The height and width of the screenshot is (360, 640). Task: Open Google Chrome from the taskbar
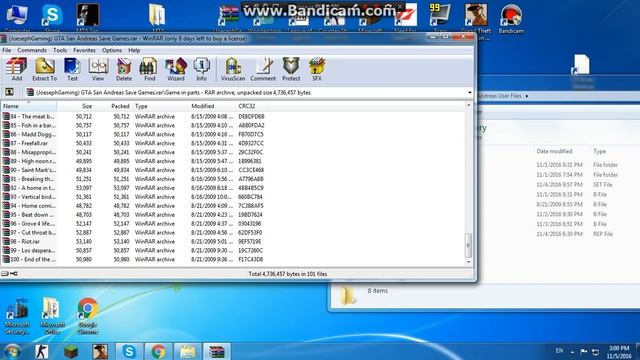pyautogui.click(x=158, y=351)
